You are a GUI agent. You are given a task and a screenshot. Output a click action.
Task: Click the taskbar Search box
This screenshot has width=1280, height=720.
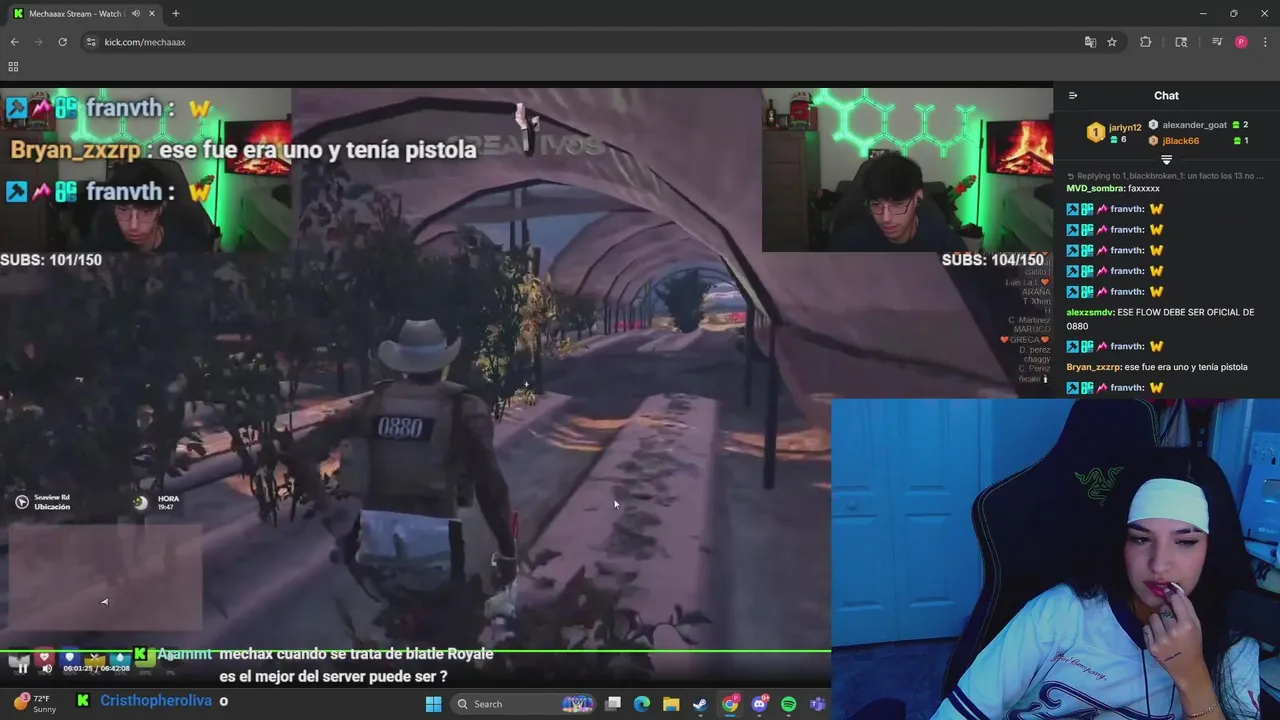coord(525,704)
